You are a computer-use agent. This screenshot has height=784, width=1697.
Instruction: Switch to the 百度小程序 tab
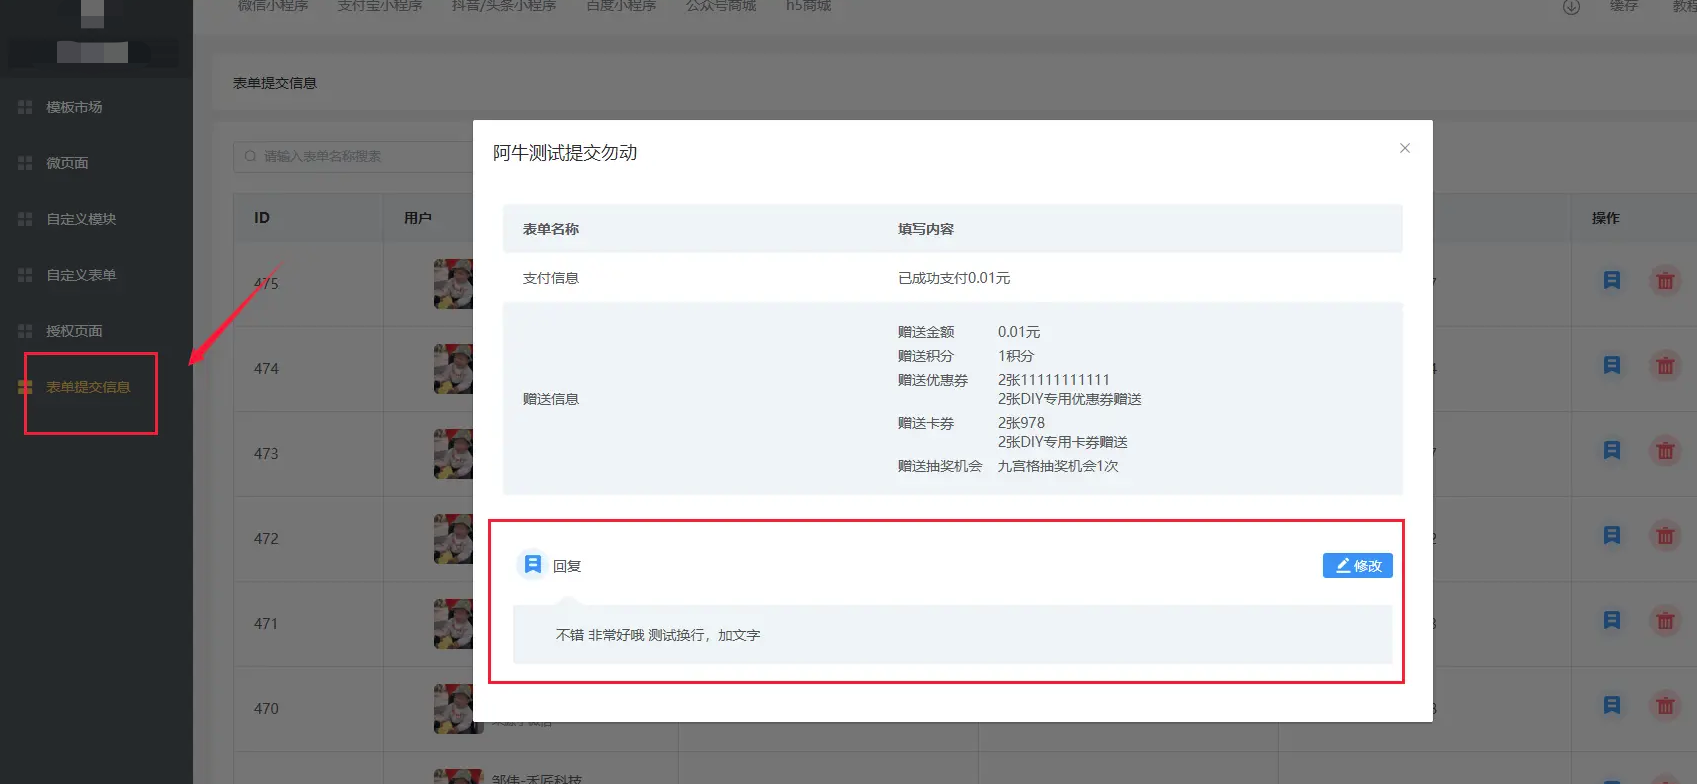(621, 6)
